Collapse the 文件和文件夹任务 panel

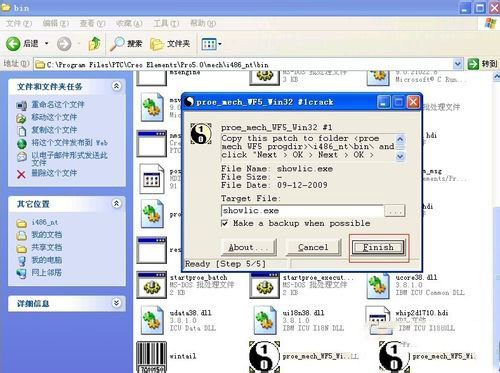tap(116, 86)
